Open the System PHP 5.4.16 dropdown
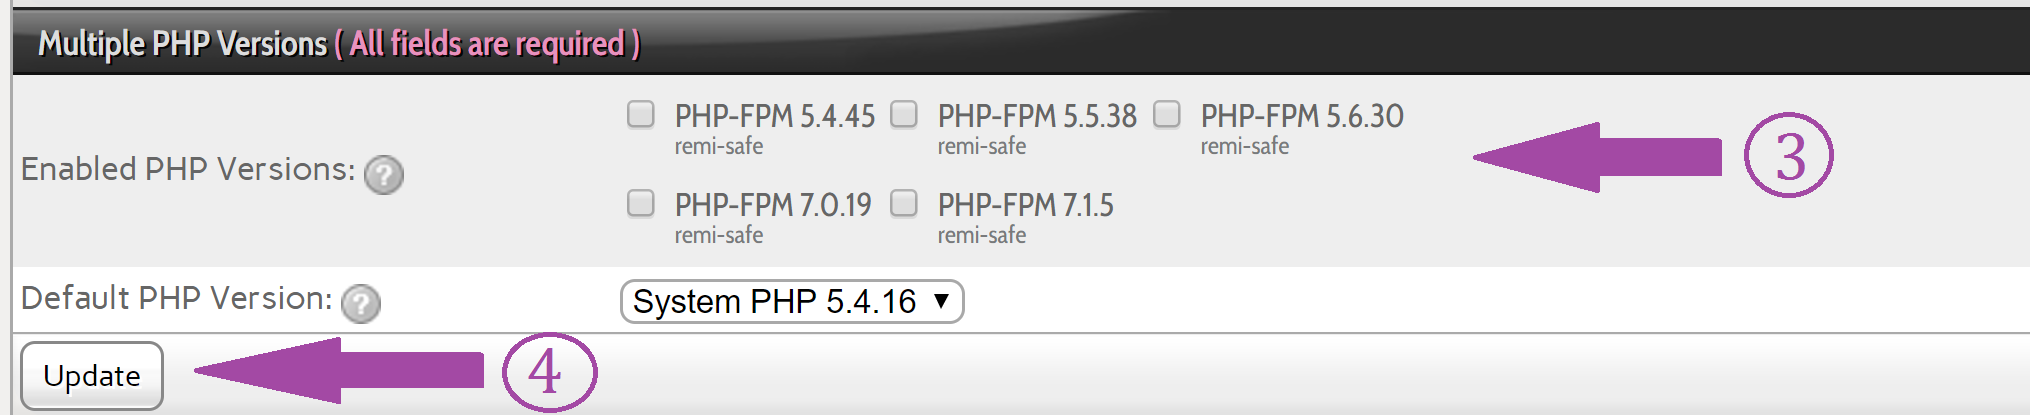The height and width of the screenshot is (415, 2030). 792,301
